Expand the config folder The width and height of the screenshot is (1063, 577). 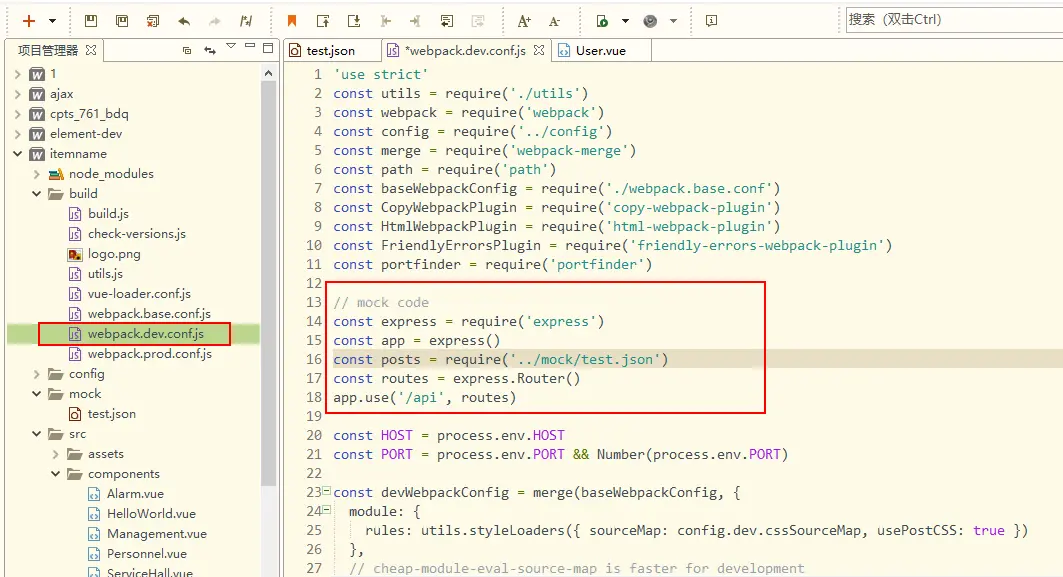tap(37, 374)
